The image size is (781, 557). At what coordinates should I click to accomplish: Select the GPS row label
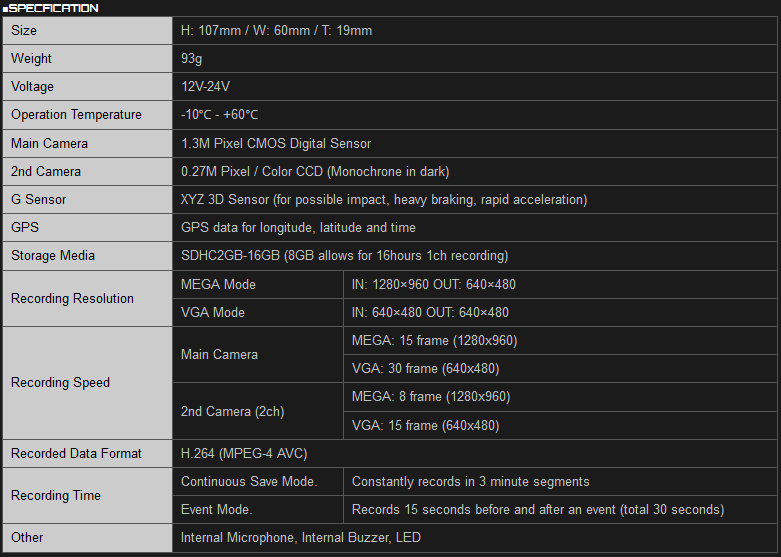point(25,227)
